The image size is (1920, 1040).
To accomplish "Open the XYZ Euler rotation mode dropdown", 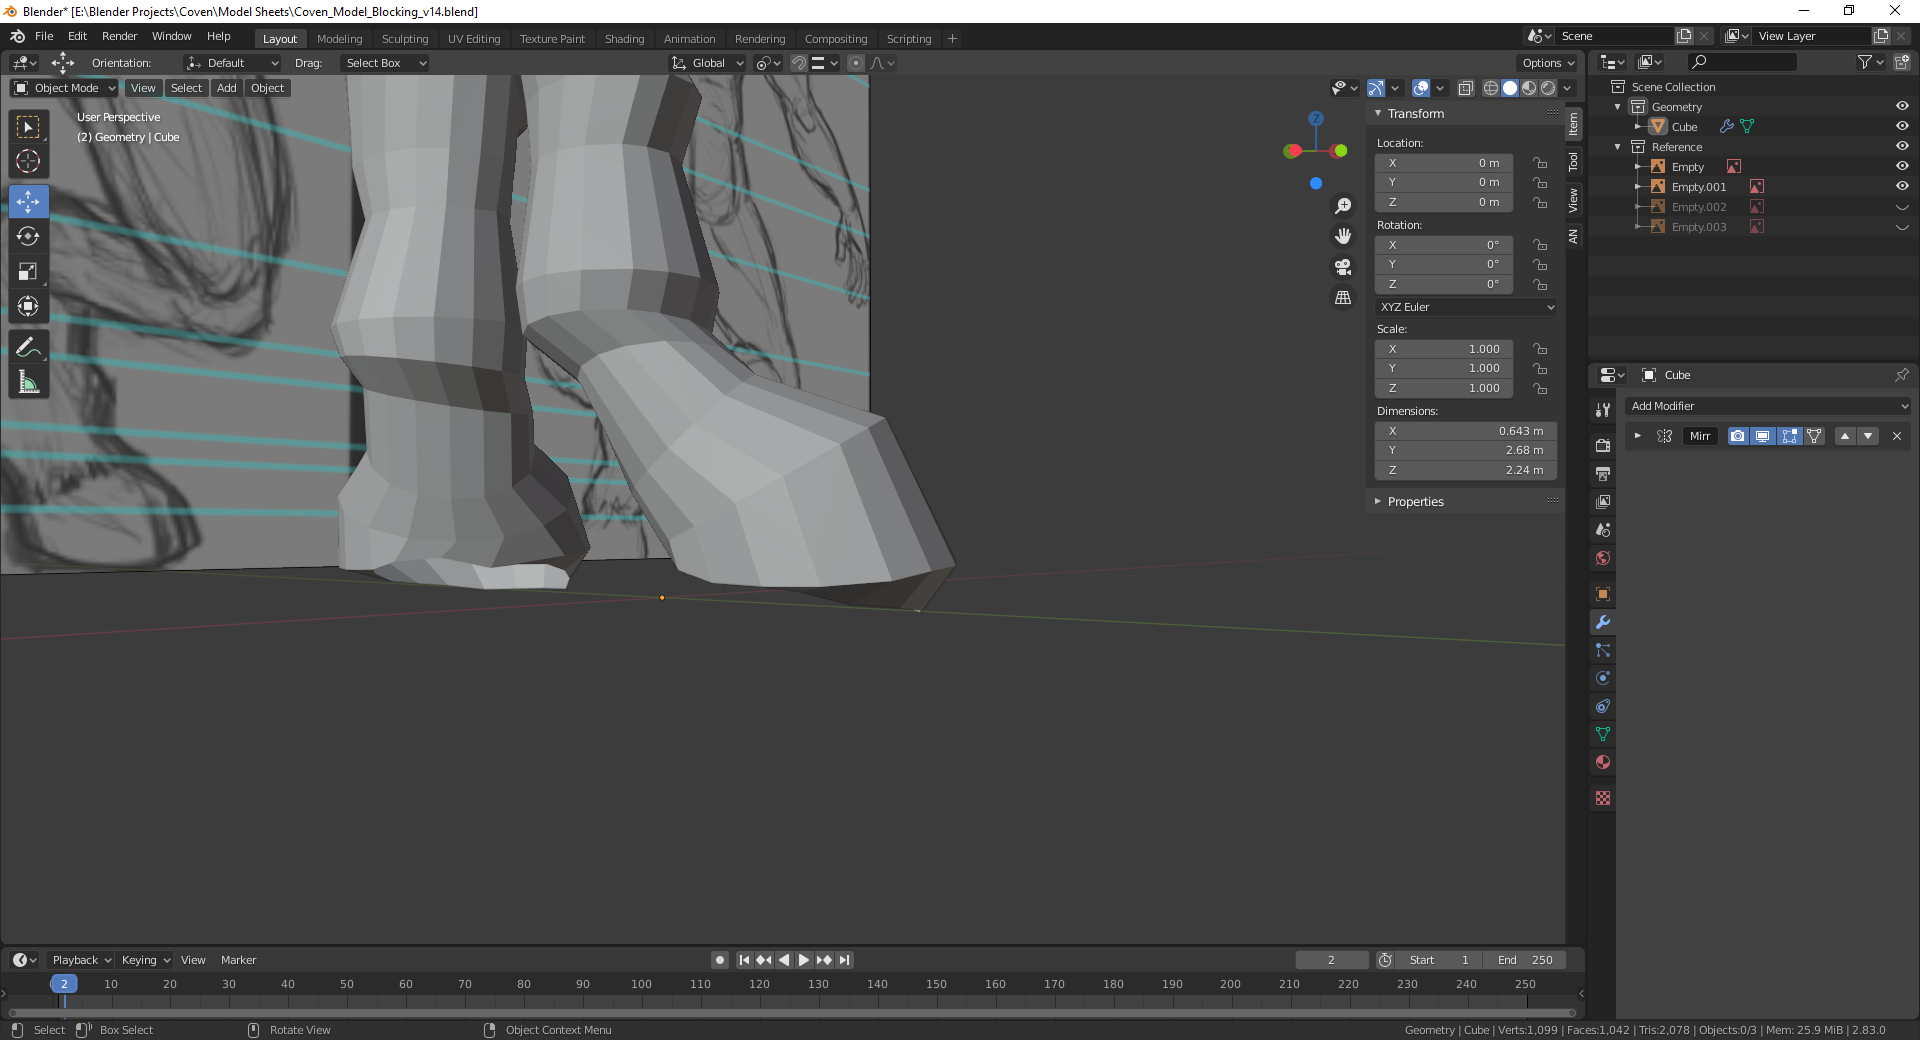I will 1466,307.
